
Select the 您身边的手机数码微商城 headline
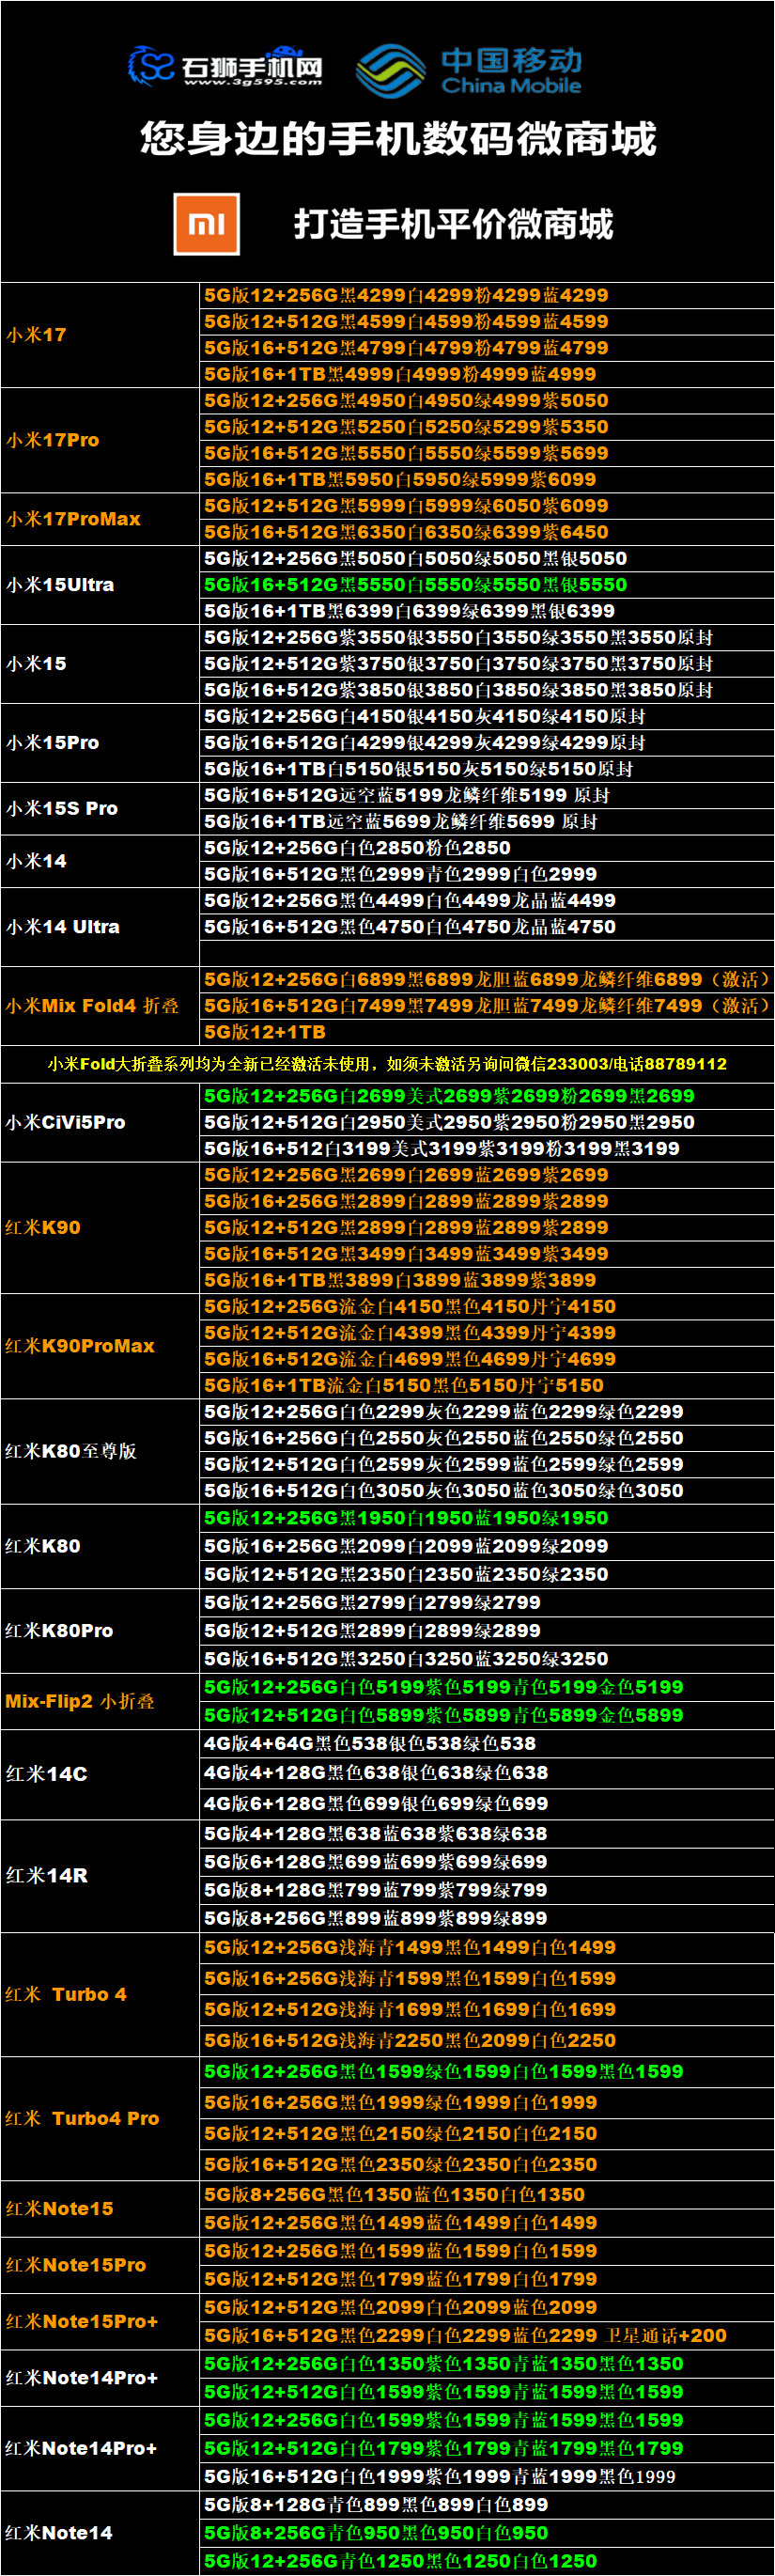pos(397,139)
